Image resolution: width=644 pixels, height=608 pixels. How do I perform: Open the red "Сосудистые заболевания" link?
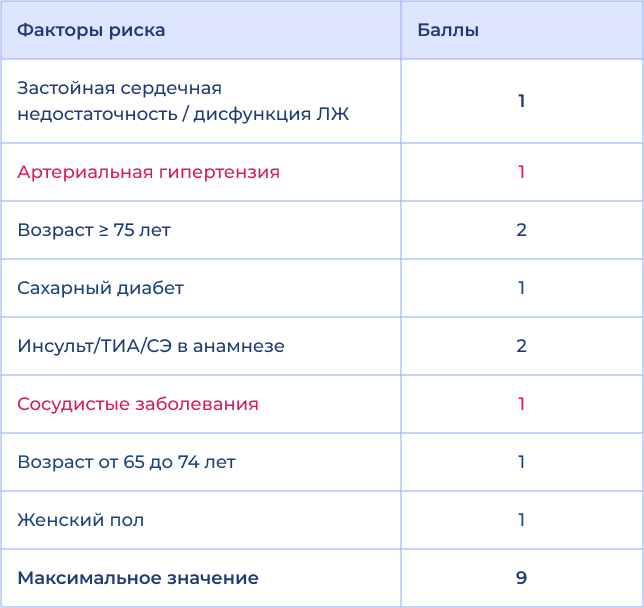(138, 404)
